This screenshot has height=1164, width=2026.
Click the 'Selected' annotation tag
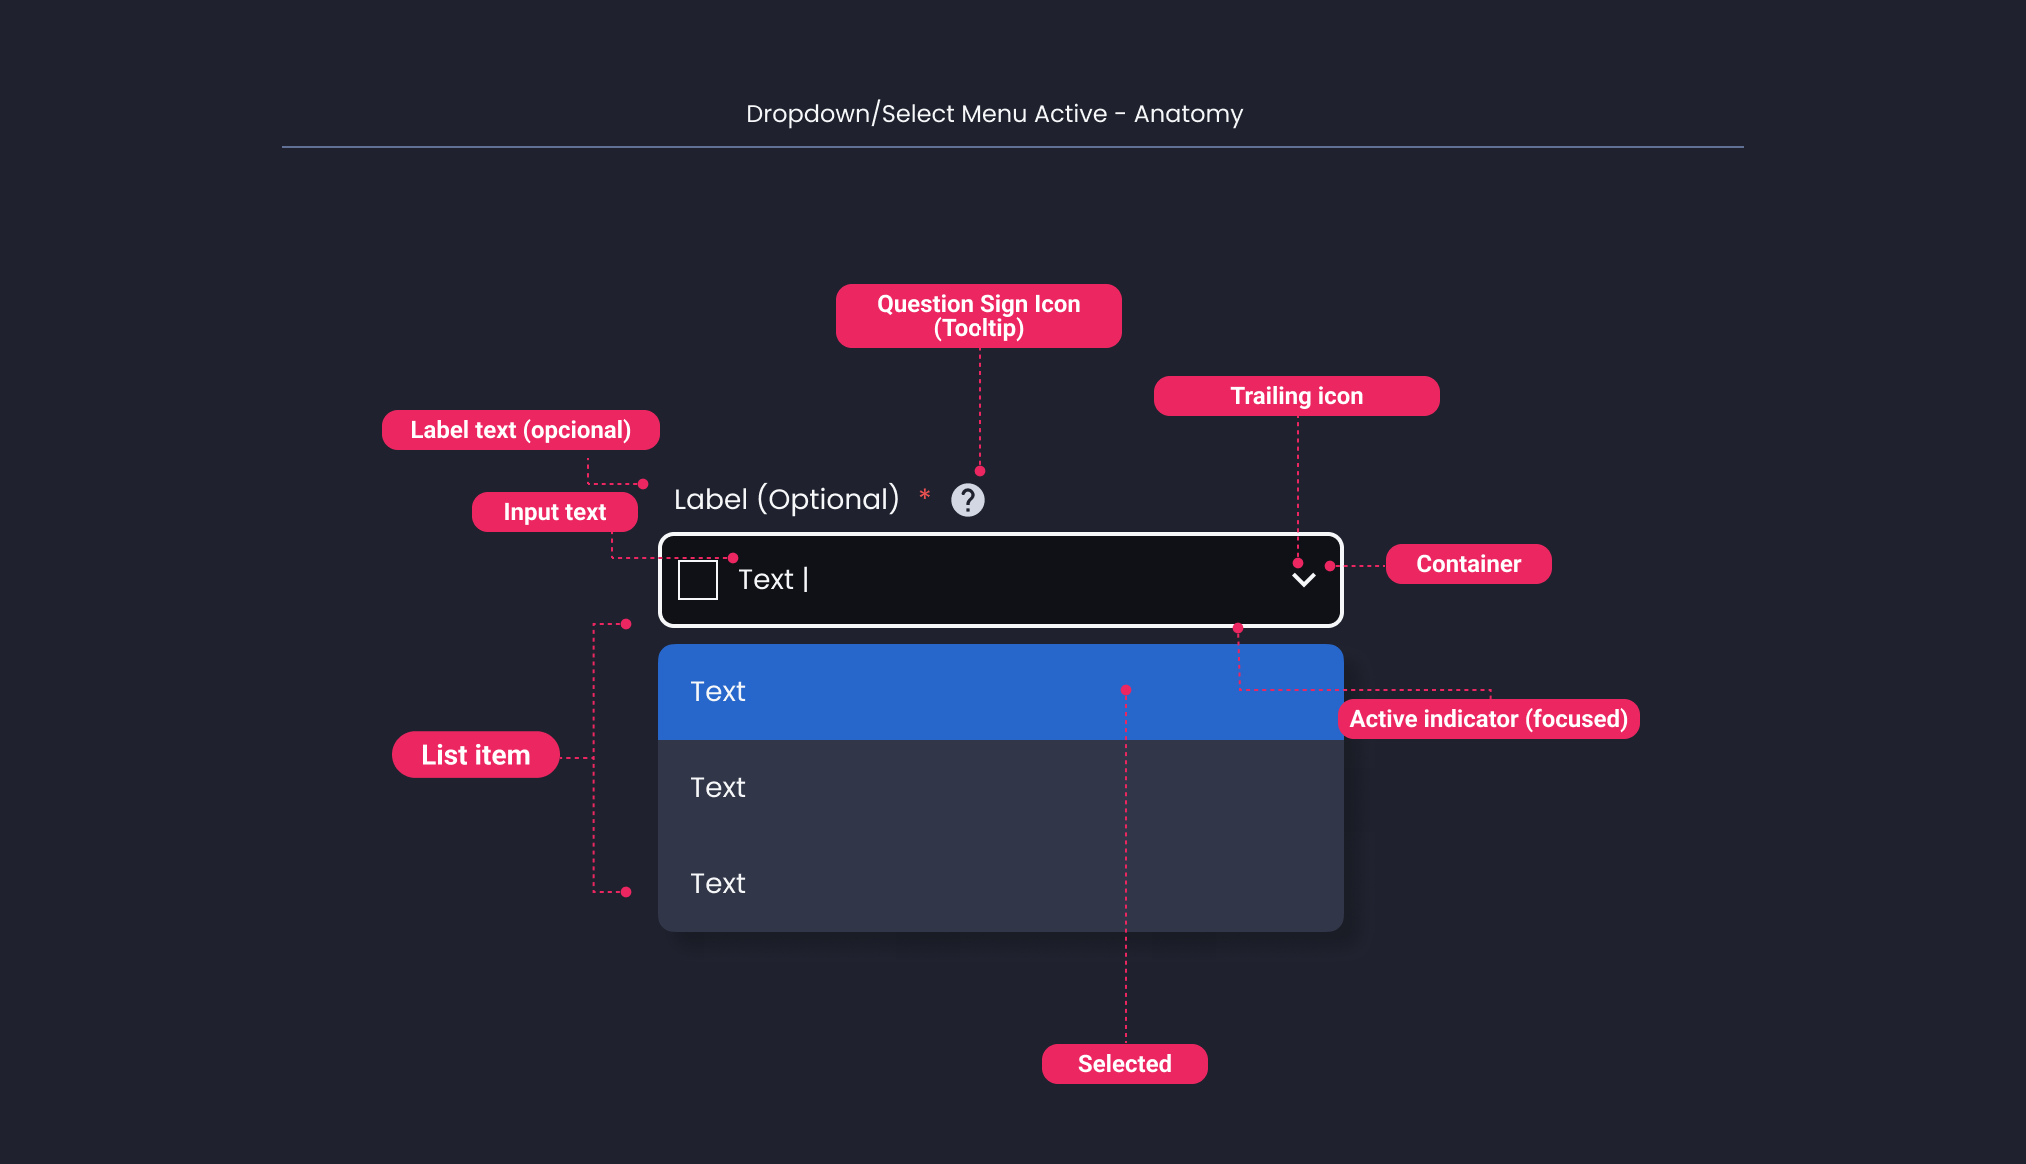click(1125, 1064)
